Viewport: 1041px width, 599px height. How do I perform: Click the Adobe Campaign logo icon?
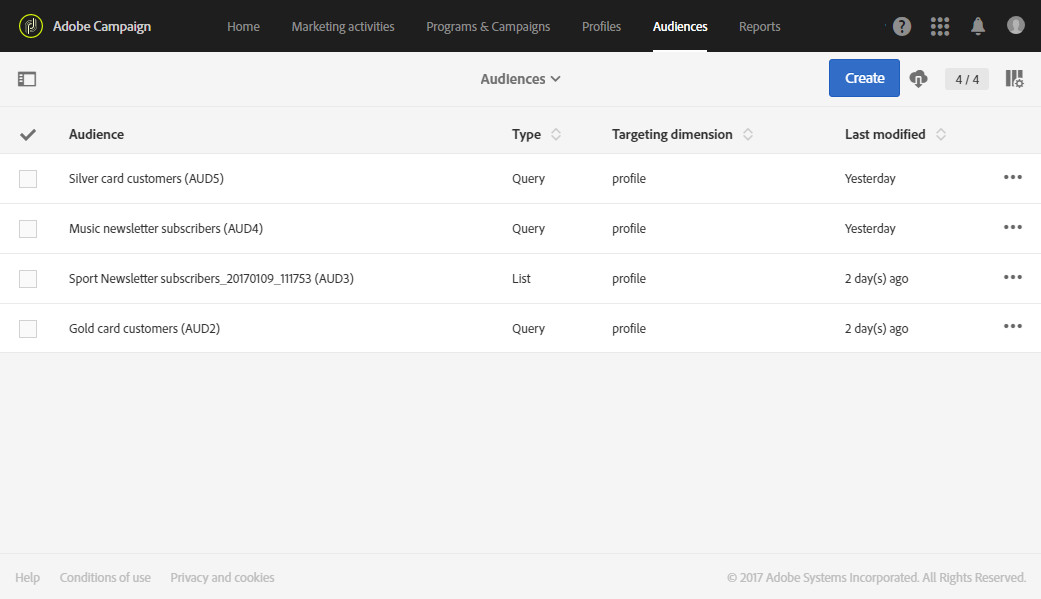[31, 26]
